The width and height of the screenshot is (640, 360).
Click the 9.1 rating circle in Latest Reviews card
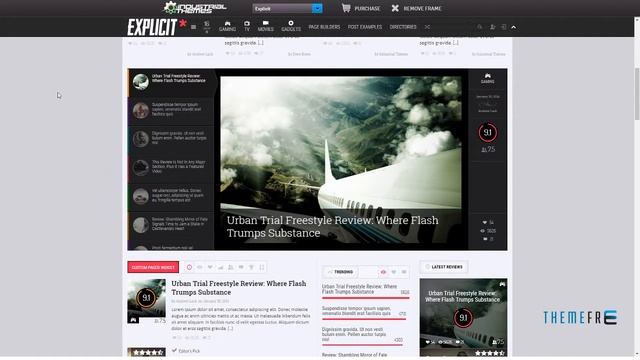pos(463,318)
